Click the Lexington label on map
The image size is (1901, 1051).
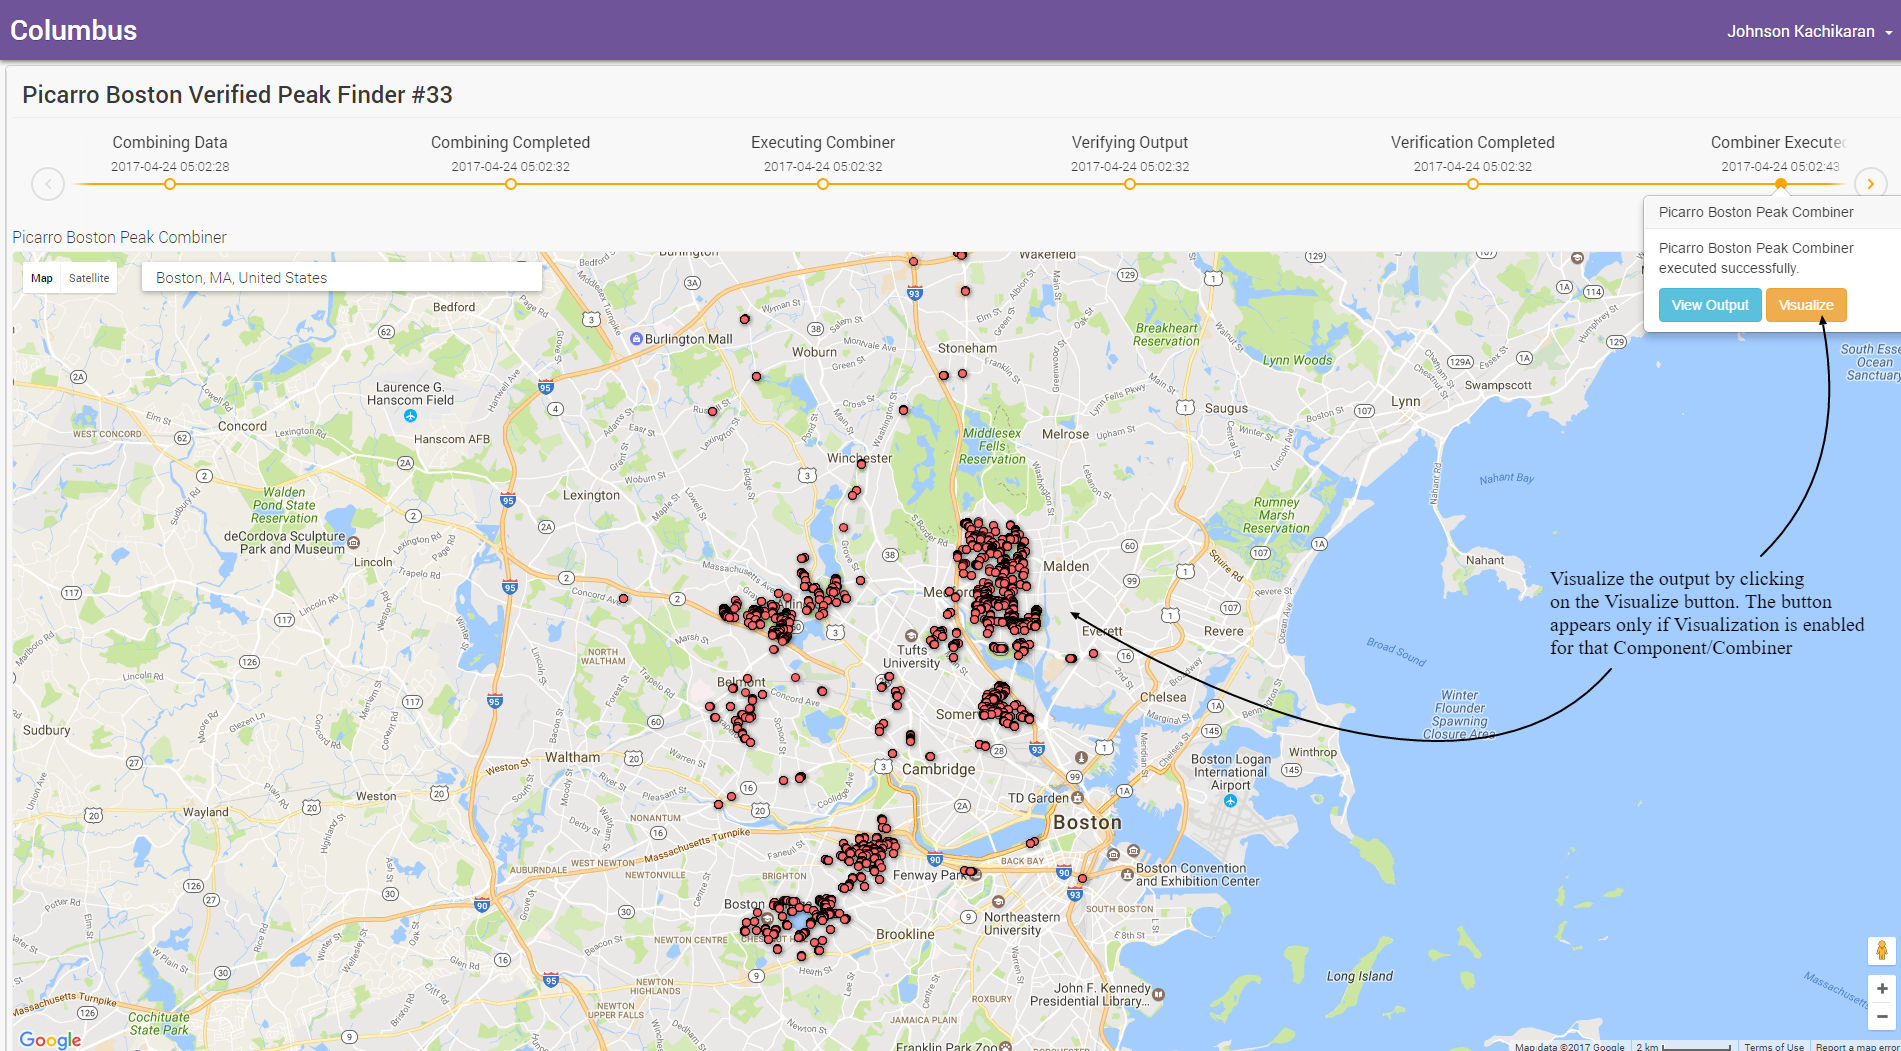coord(591,495)
